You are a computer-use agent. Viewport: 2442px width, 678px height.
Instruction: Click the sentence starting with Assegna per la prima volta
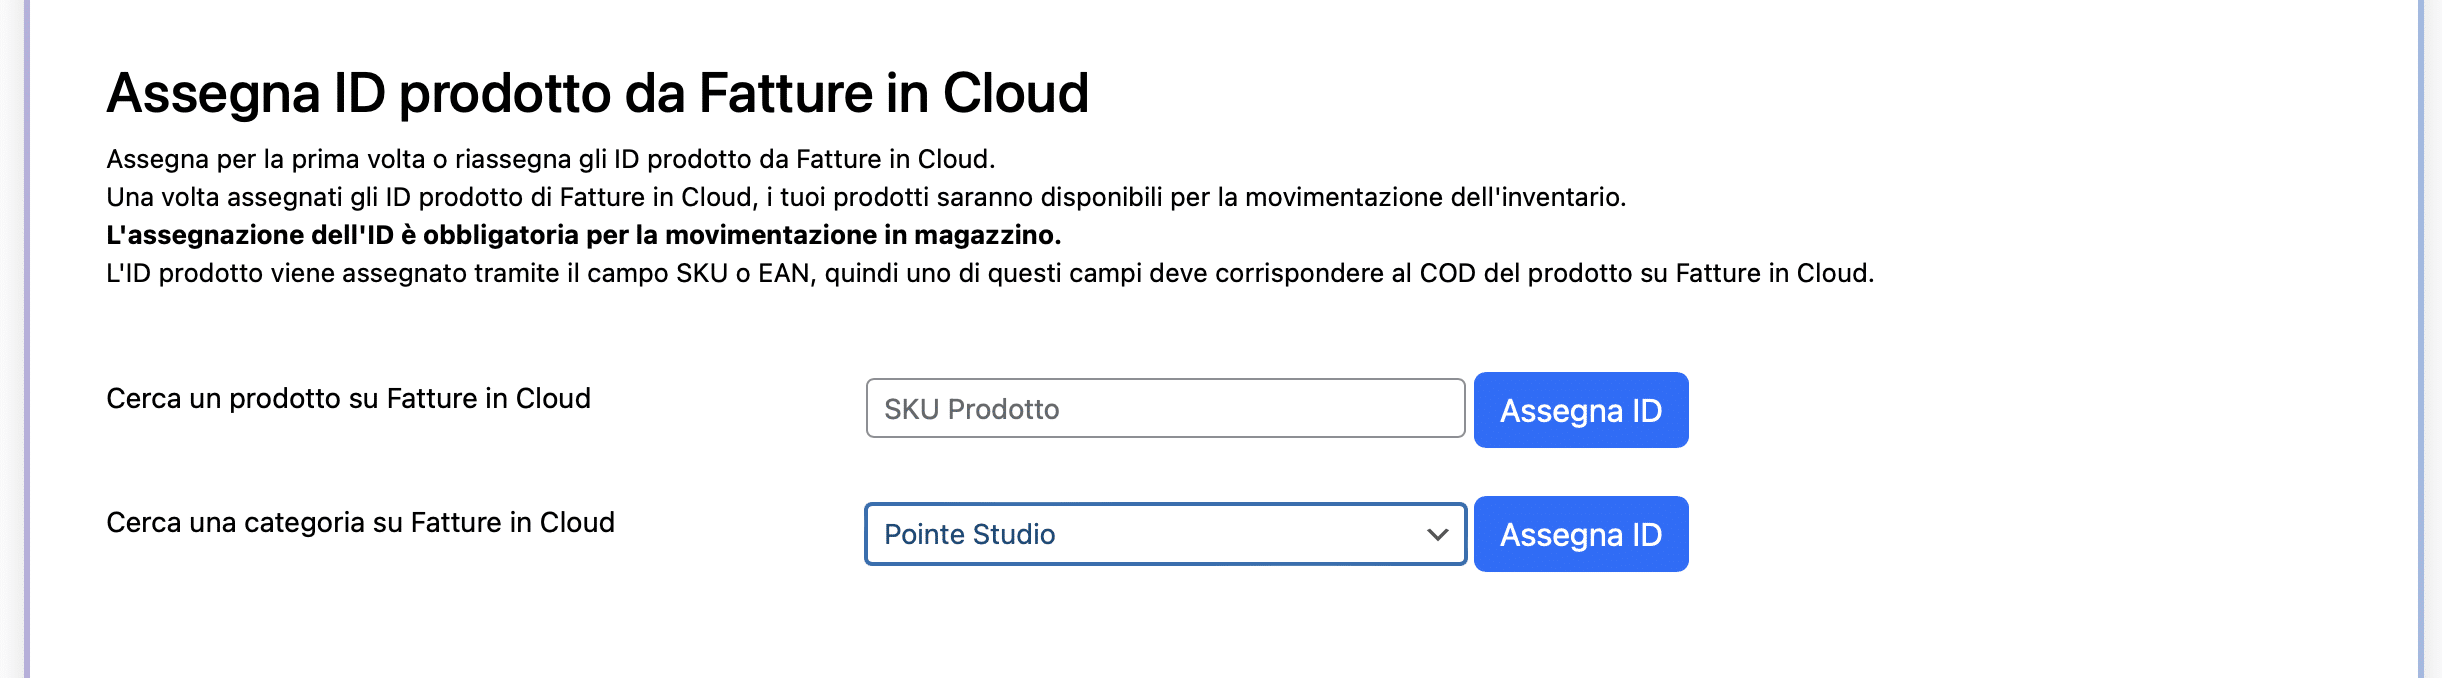[550, 159]
